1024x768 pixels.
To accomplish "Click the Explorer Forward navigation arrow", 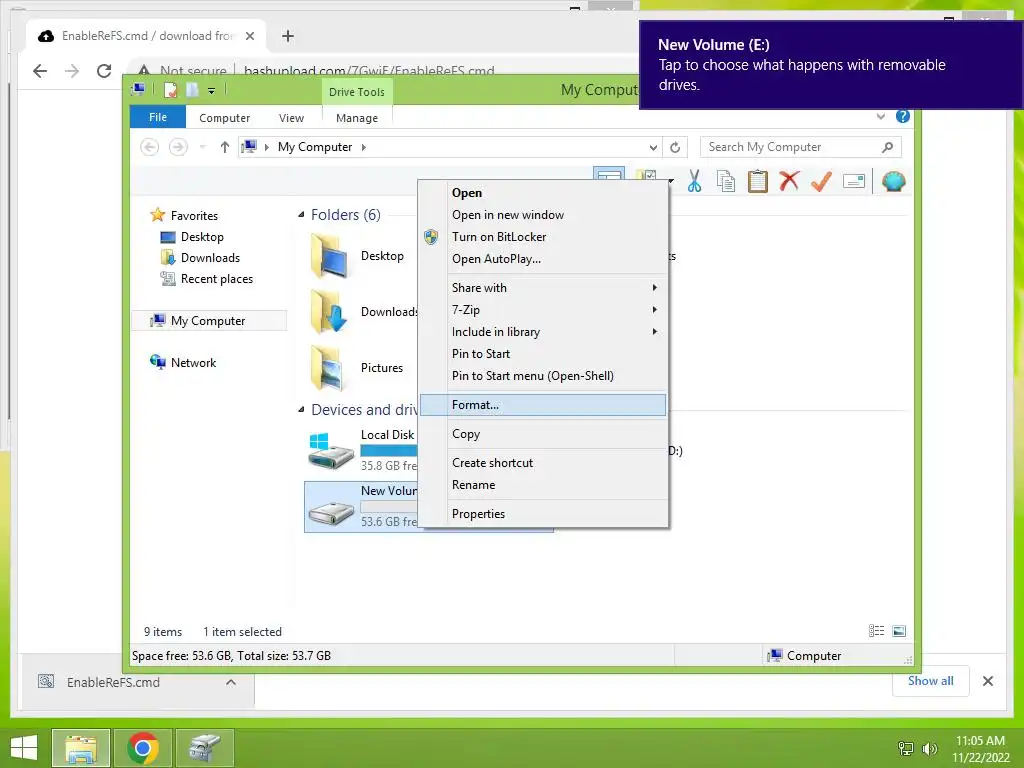I will (x=178, y=147).
